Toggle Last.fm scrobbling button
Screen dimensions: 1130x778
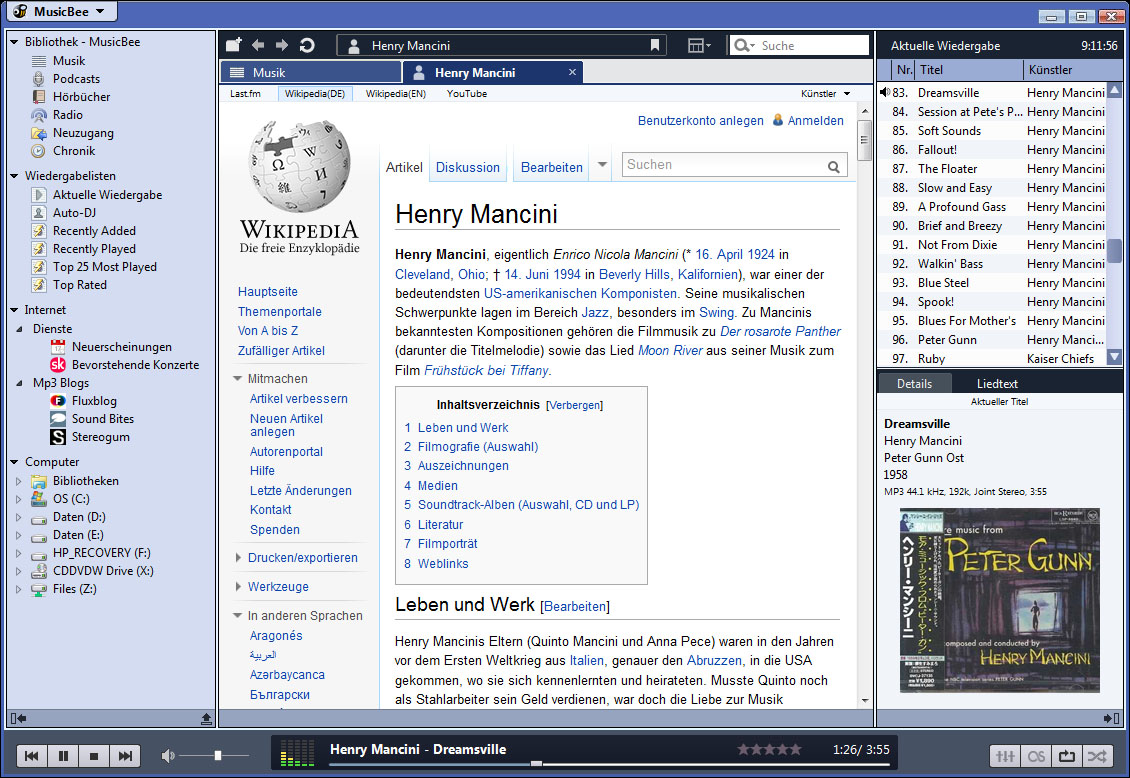click(1036, 756)
